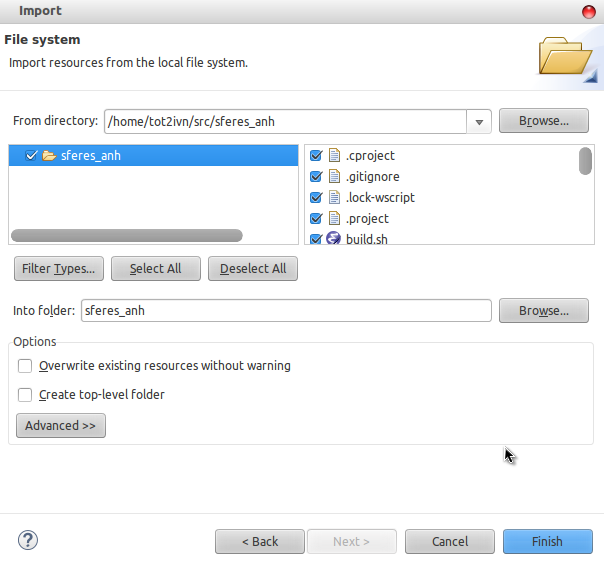Click the Into folder text field
The height and width of the screenshot is (565, 604).
point(286,311)
